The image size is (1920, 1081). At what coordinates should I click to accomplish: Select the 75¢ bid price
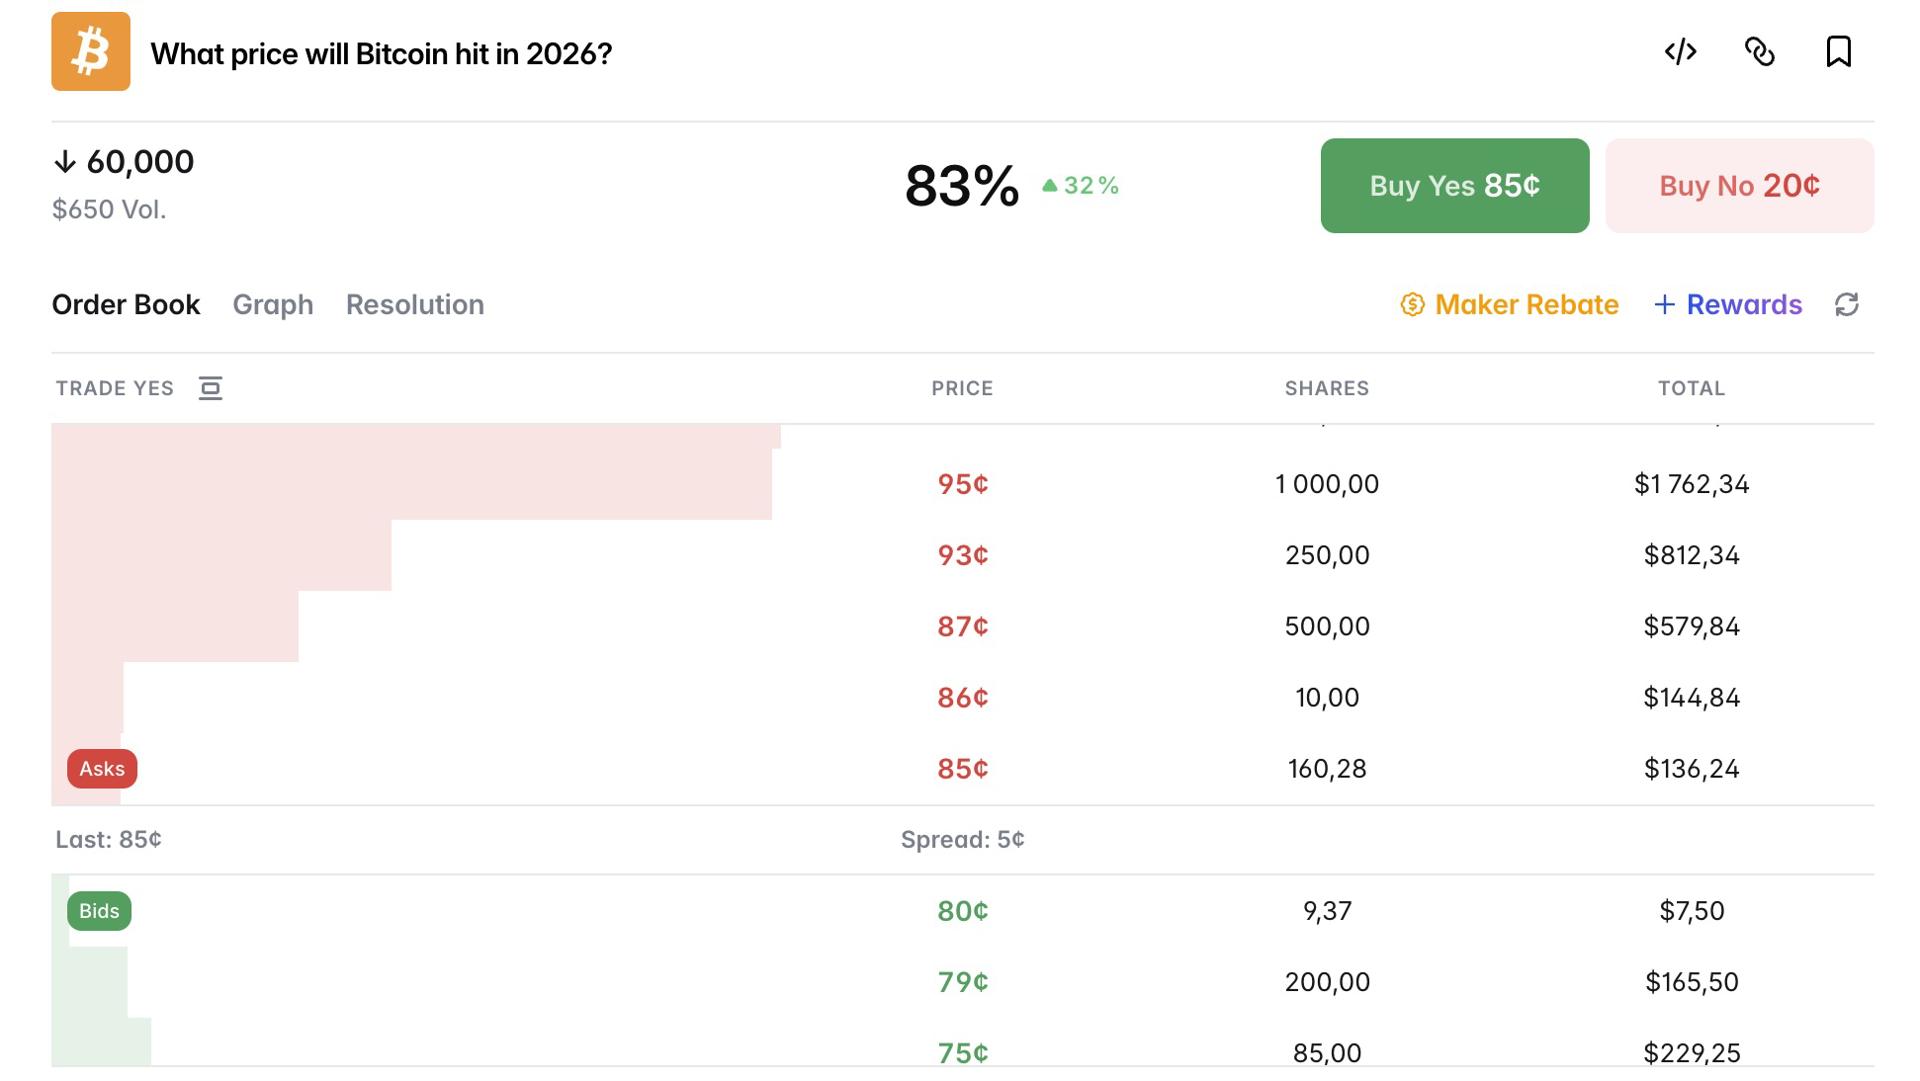coord(963,1053)
